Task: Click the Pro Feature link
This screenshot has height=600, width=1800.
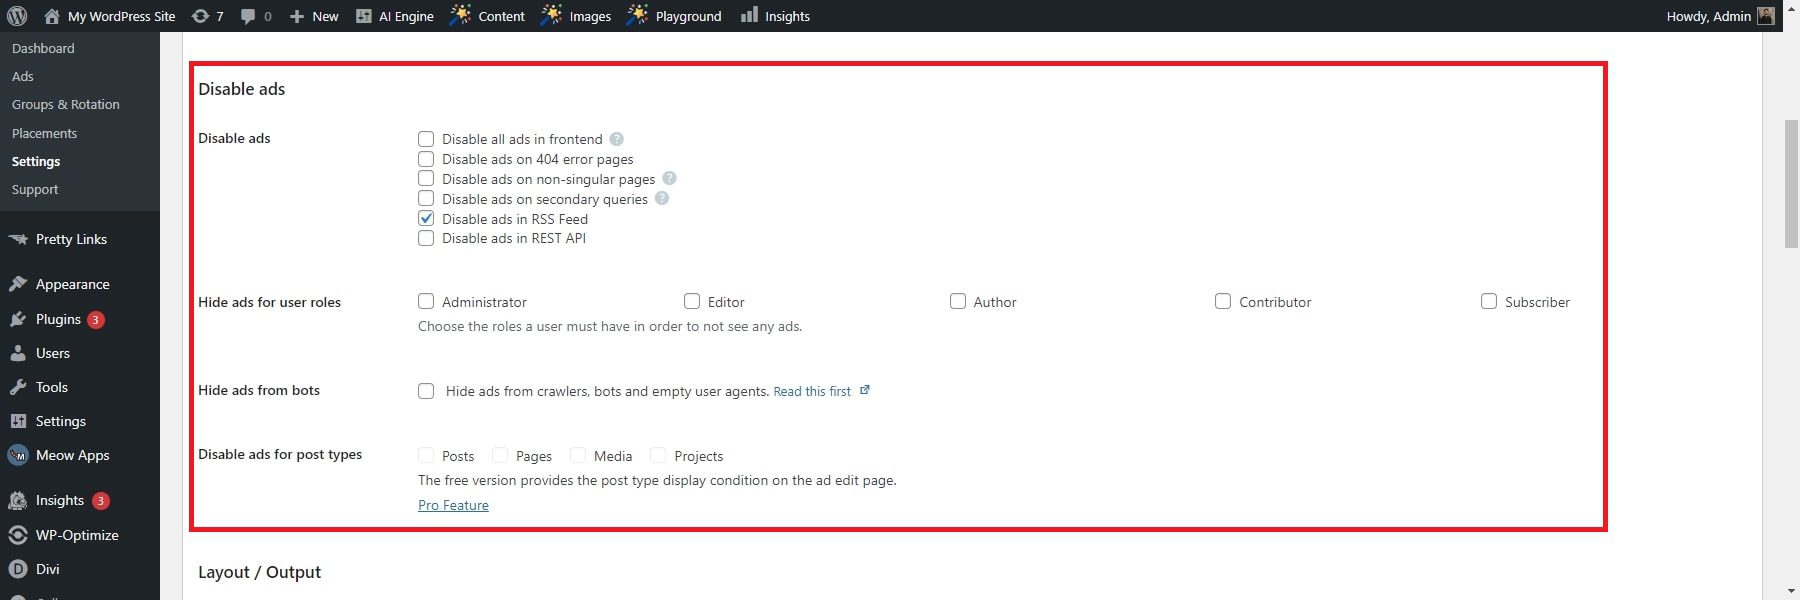Action: click(453, 505)
